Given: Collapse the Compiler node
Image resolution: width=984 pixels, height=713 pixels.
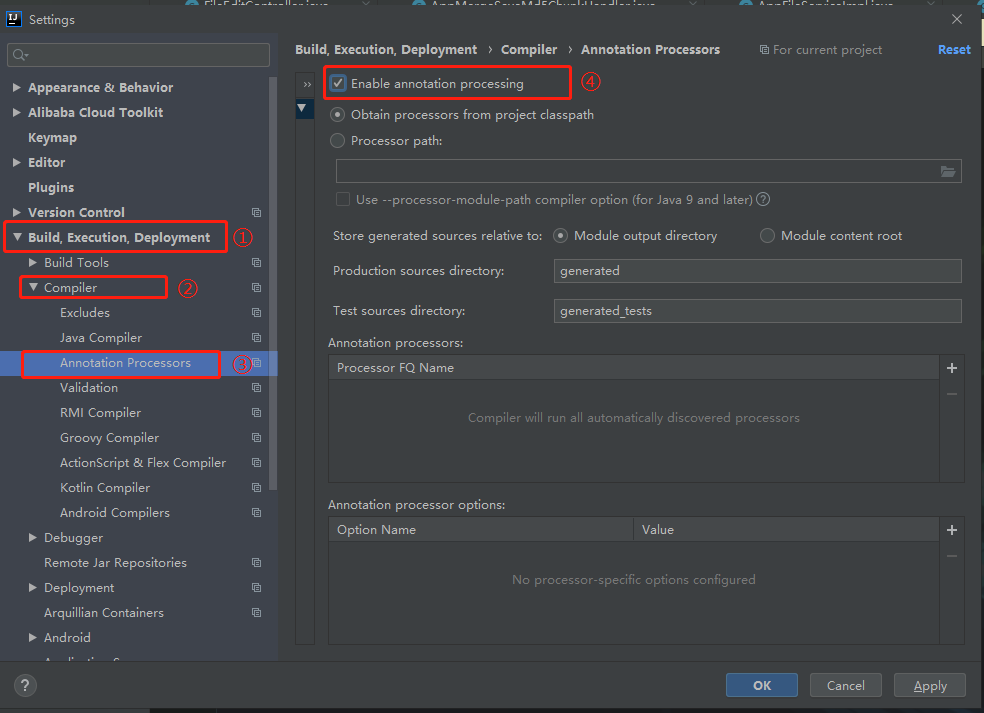Looking at the screenshot, I should (33, 287).
